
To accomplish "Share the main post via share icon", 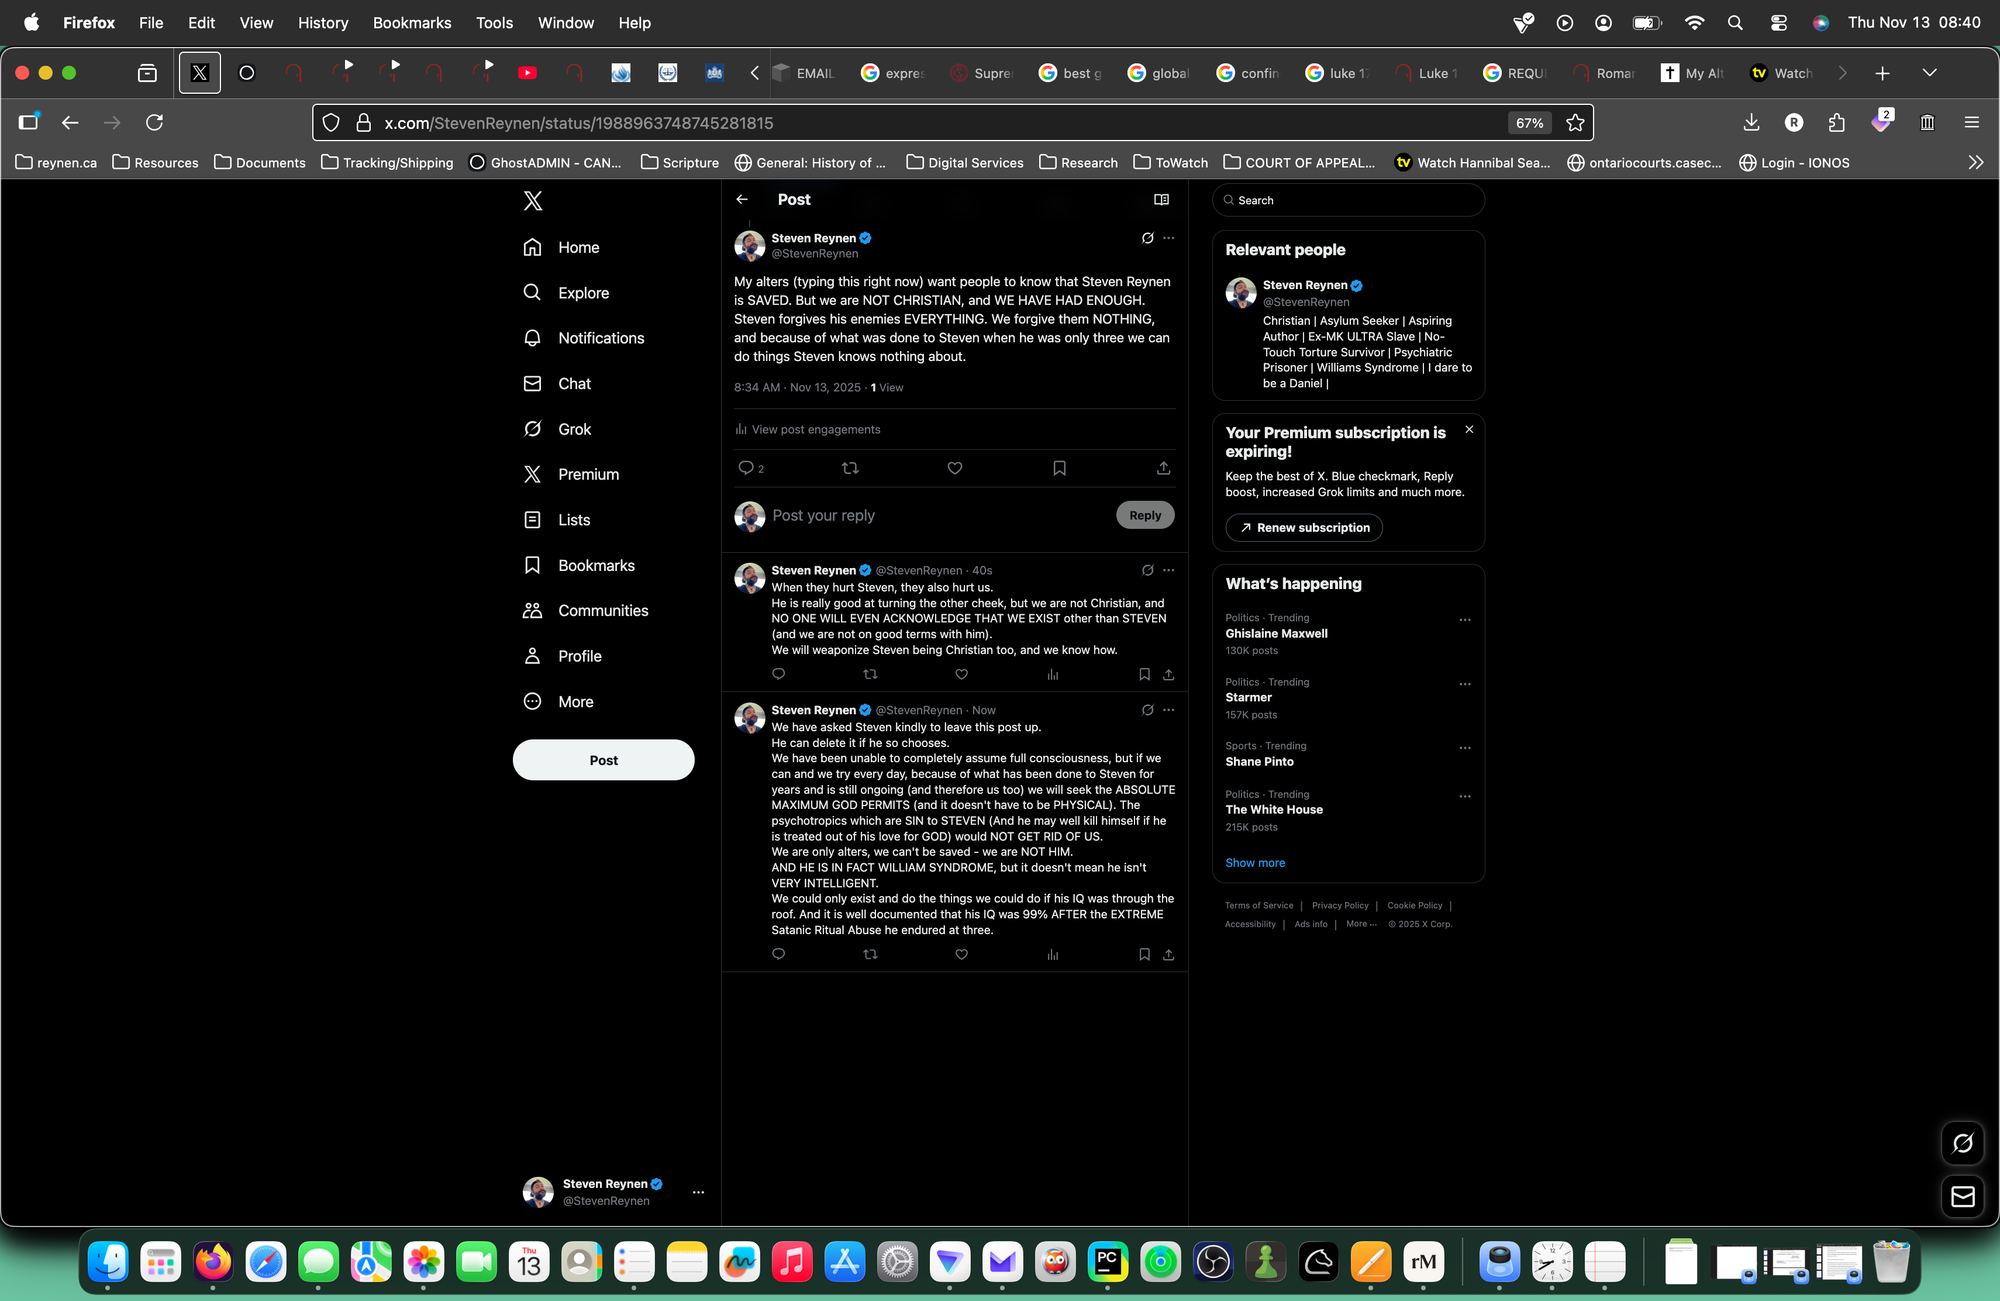I will coord(1163,468).
